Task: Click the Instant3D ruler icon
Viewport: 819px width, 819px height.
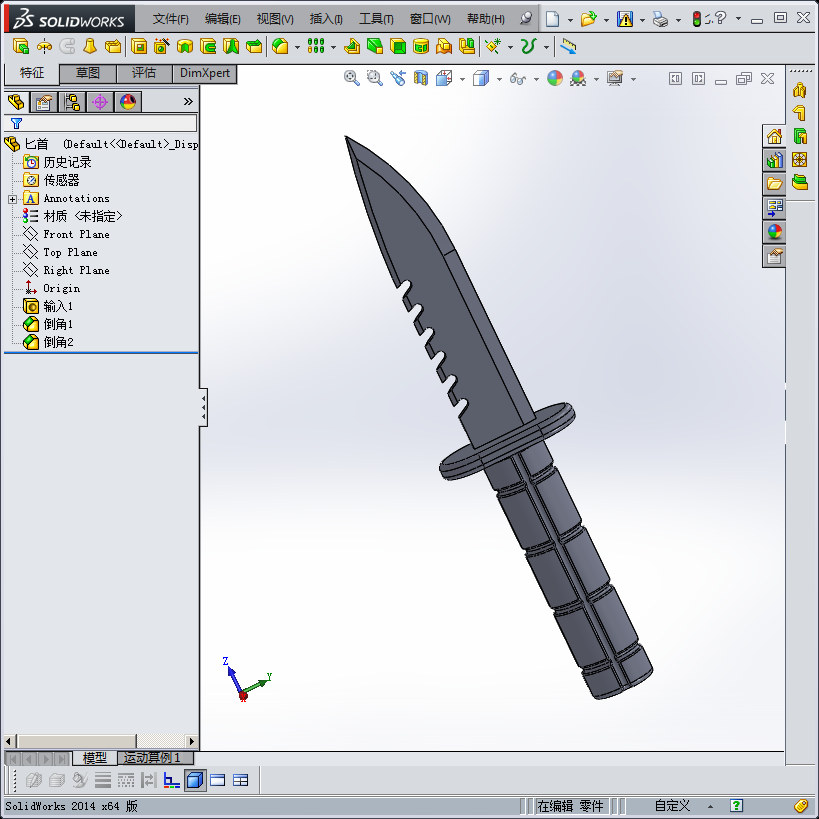Action: point(568,46)
